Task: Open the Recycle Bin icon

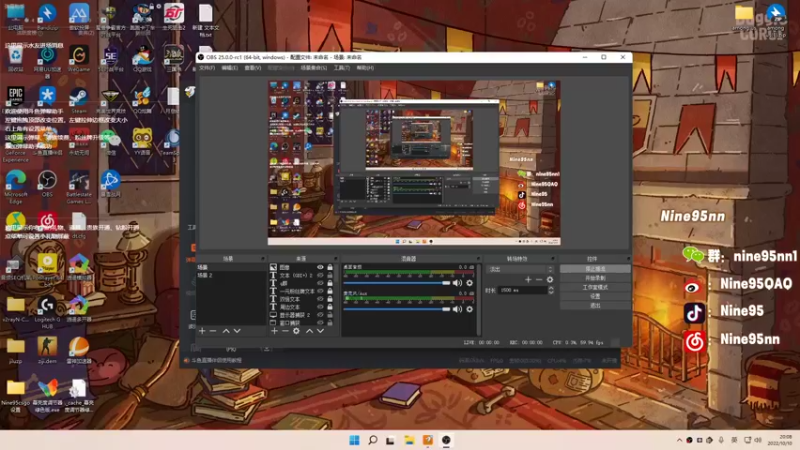Action: click(15, 58)
